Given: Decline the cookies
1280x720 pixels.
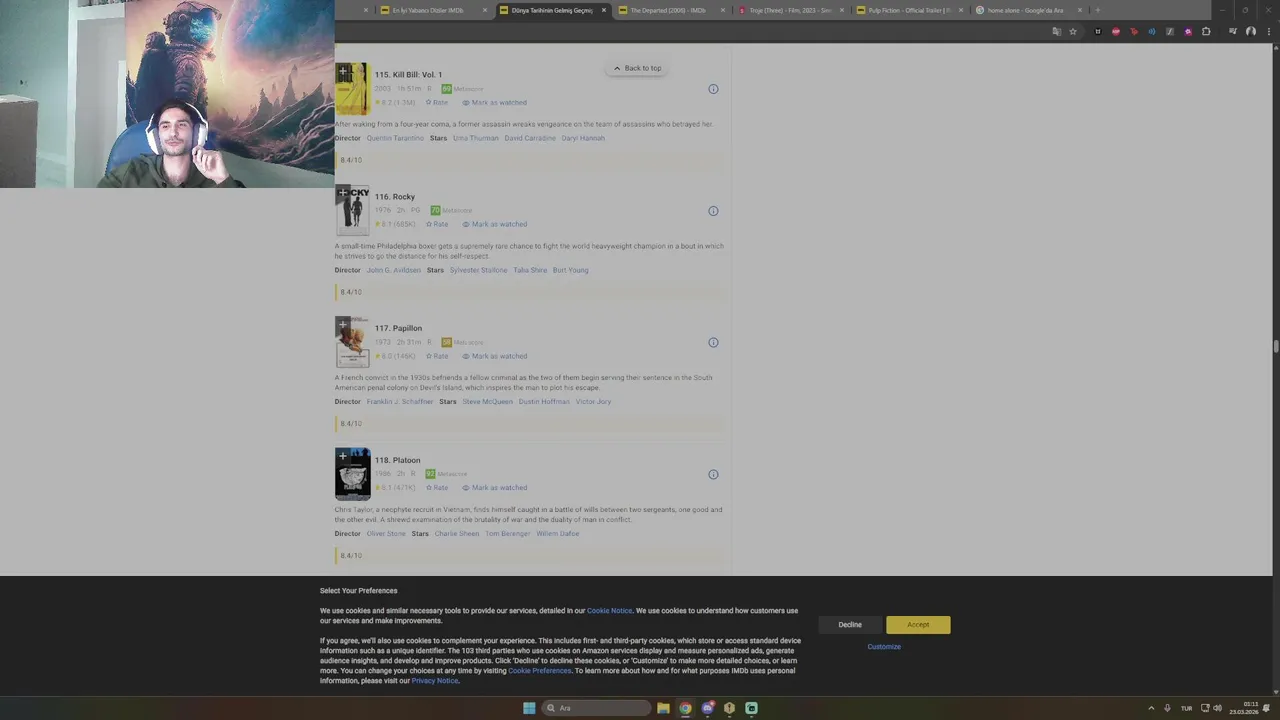Looking at the screenshot, I should [x=850, y=625].
